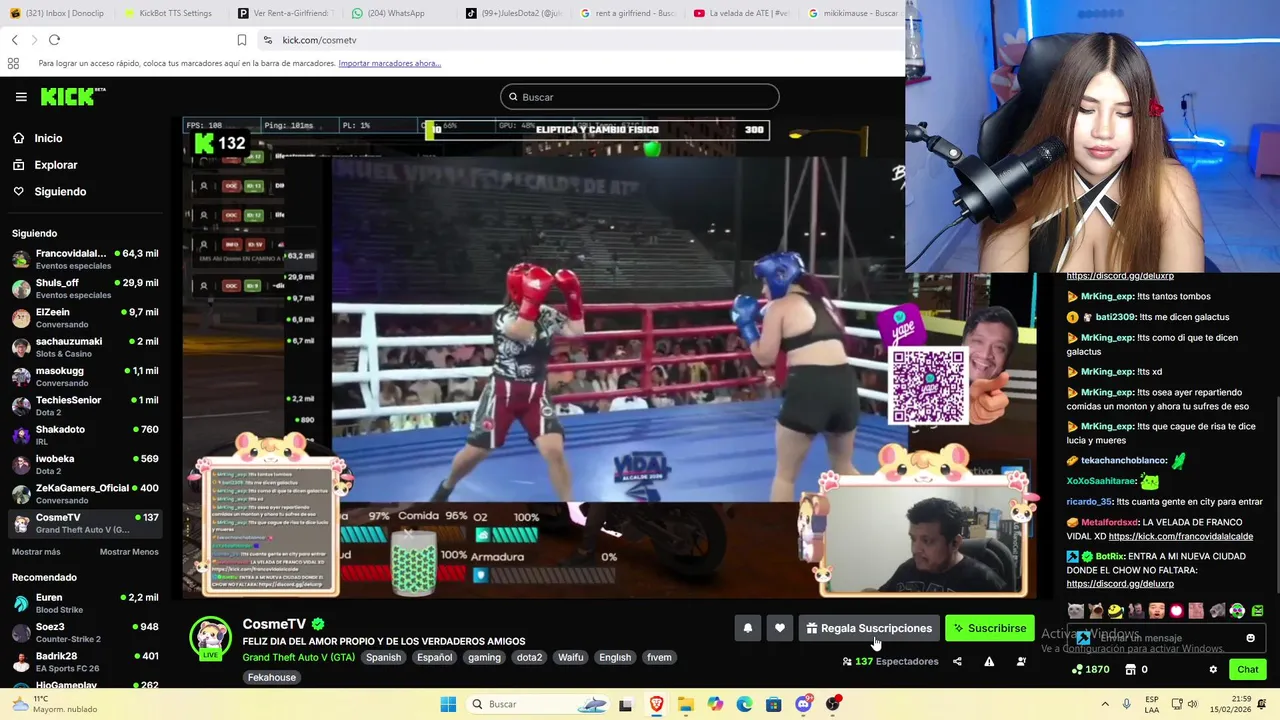Open Francovidalal... channel in Siguiendo list

tap(85, 259)
